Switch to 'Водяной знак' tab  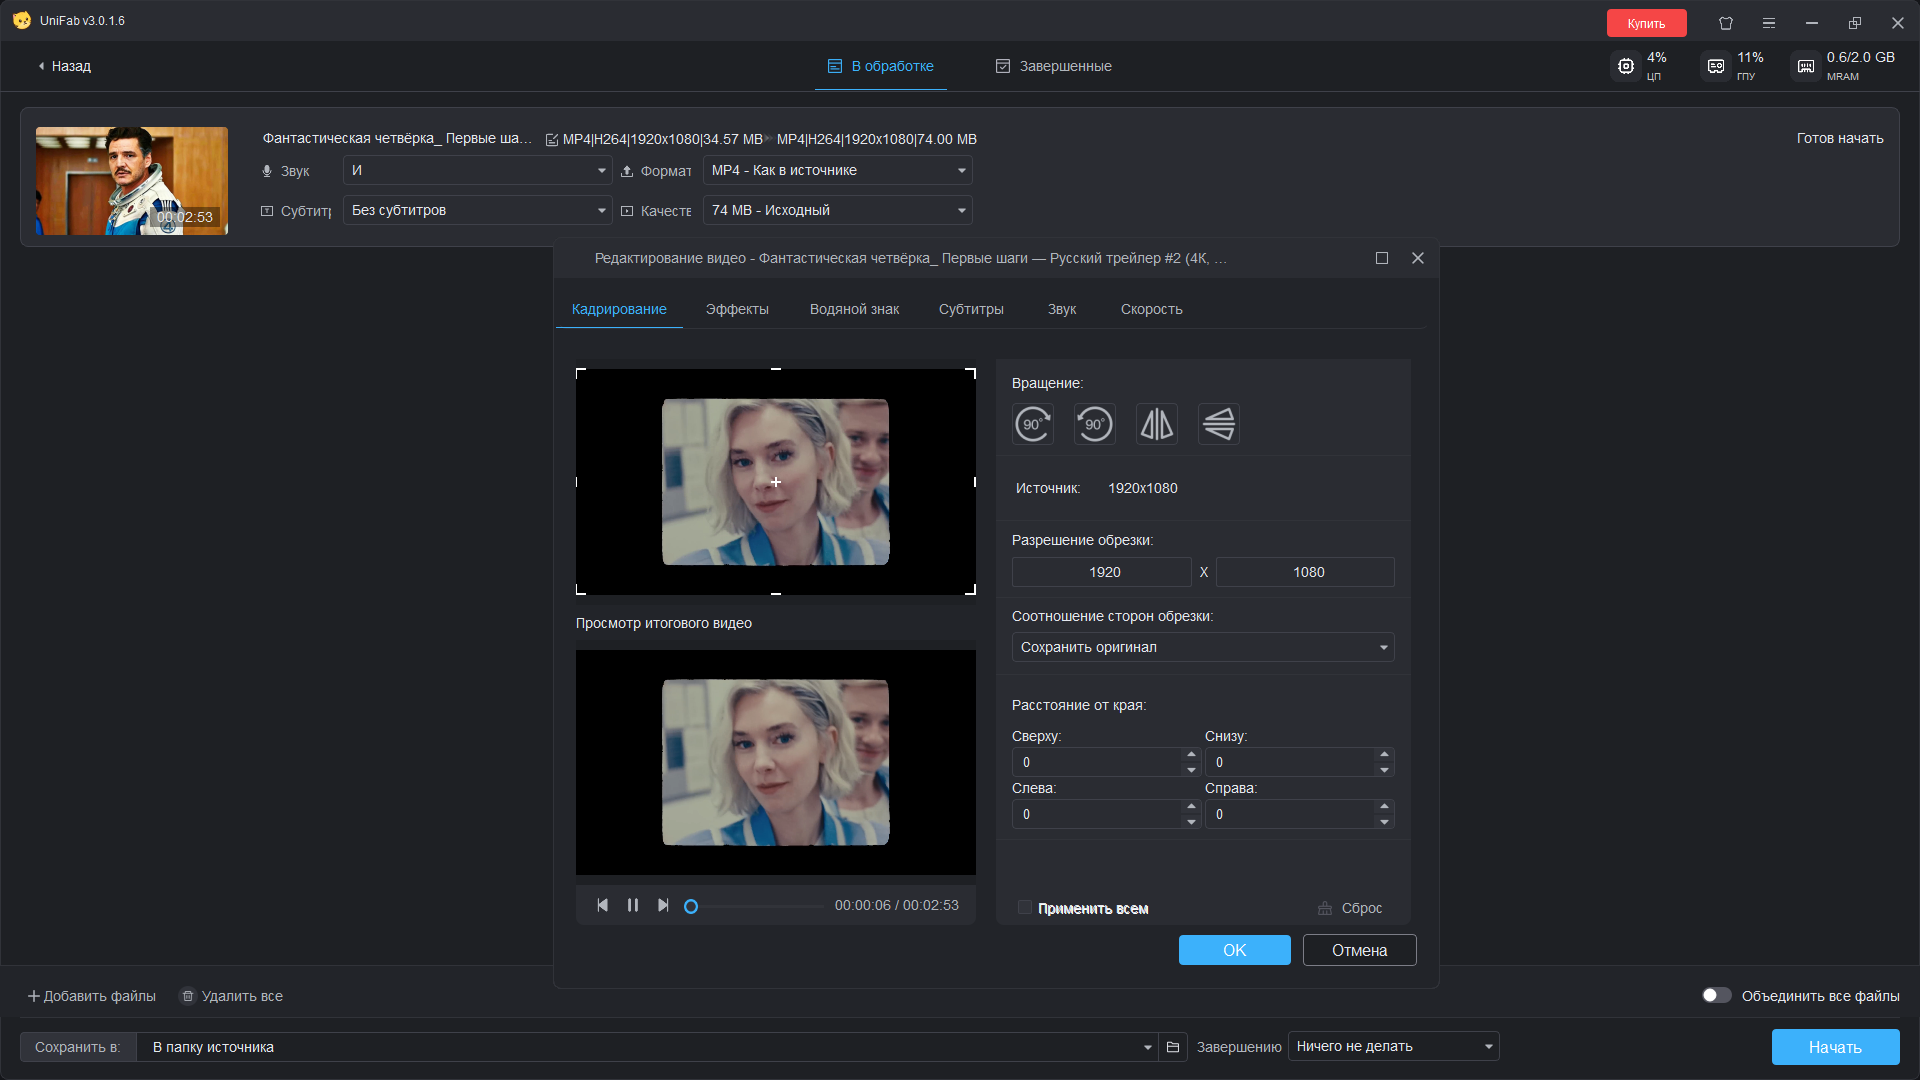click(854, 309)
